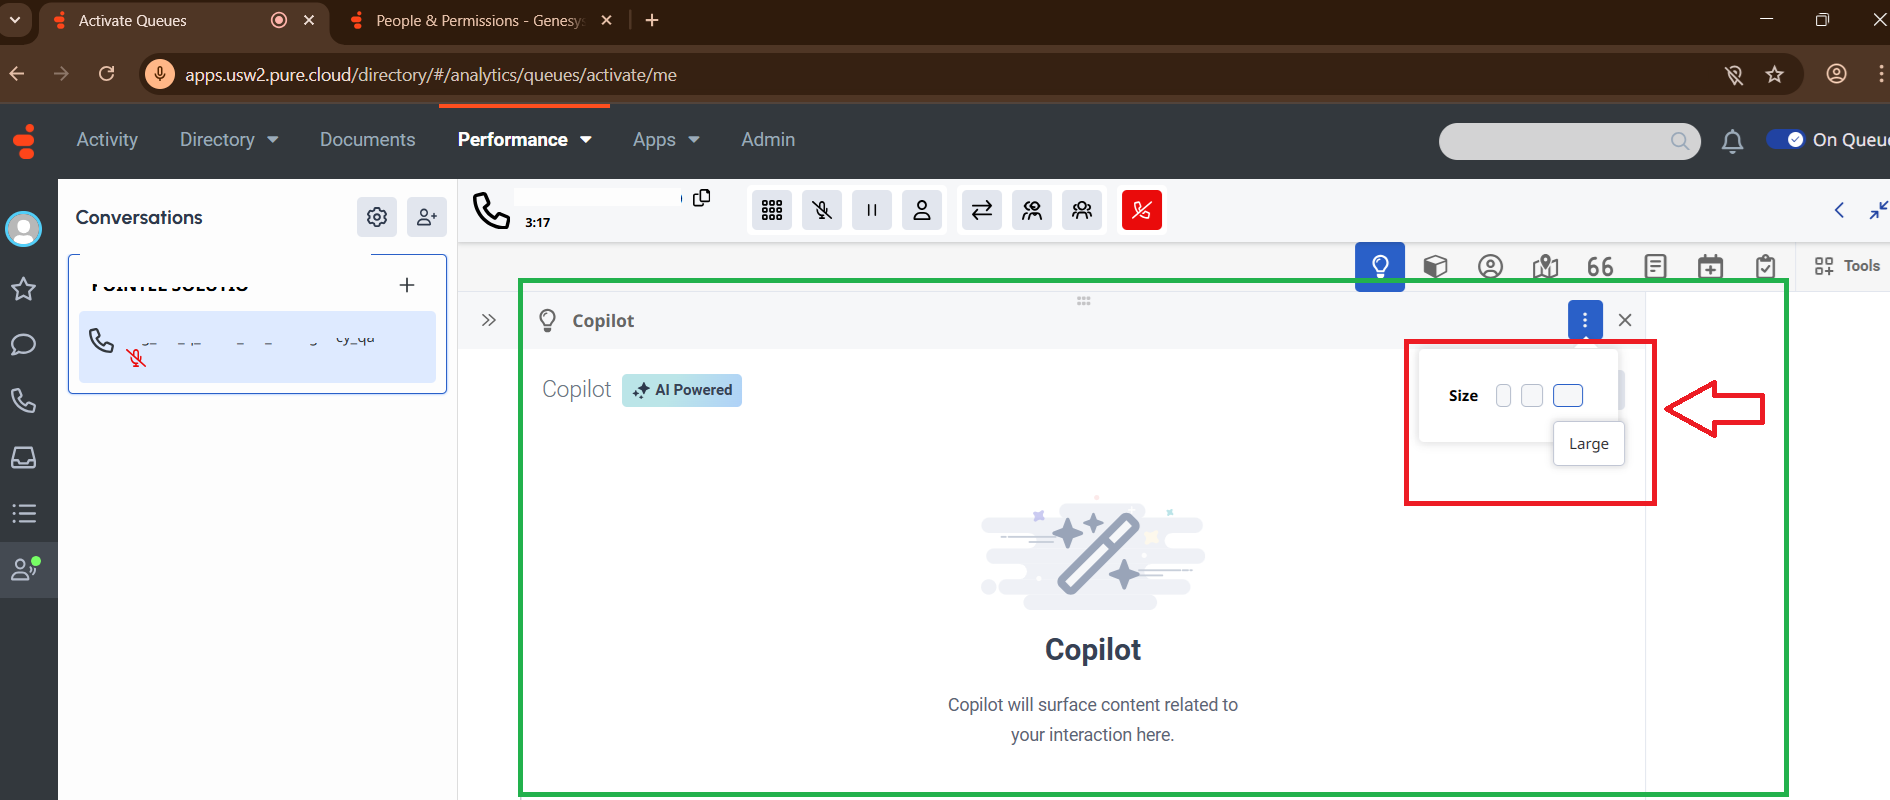The width and height of the screenshot is (1890, 800).
Task: Open the quotation marks responses tab
Action: point(1600,266)
